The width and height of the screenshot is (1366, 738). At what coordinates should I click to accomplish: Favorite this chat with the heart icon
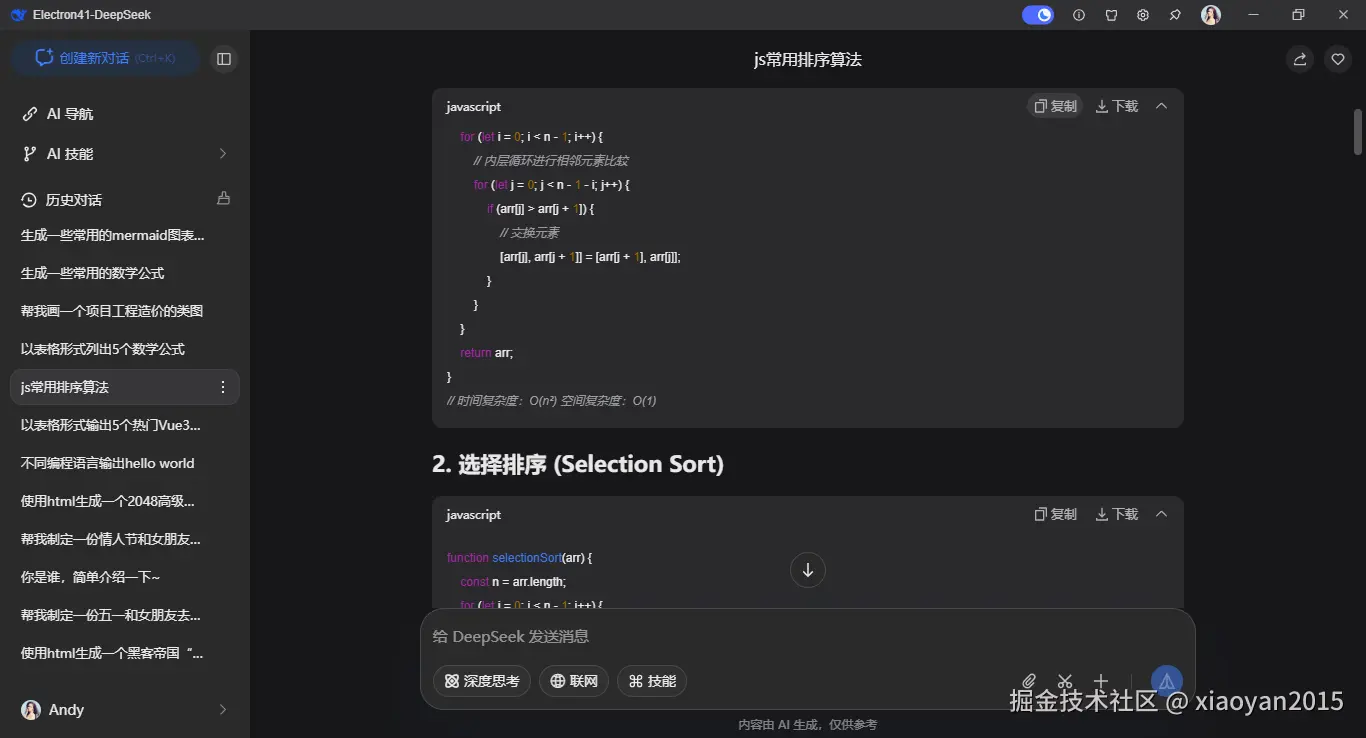(x=1337, y=59)
